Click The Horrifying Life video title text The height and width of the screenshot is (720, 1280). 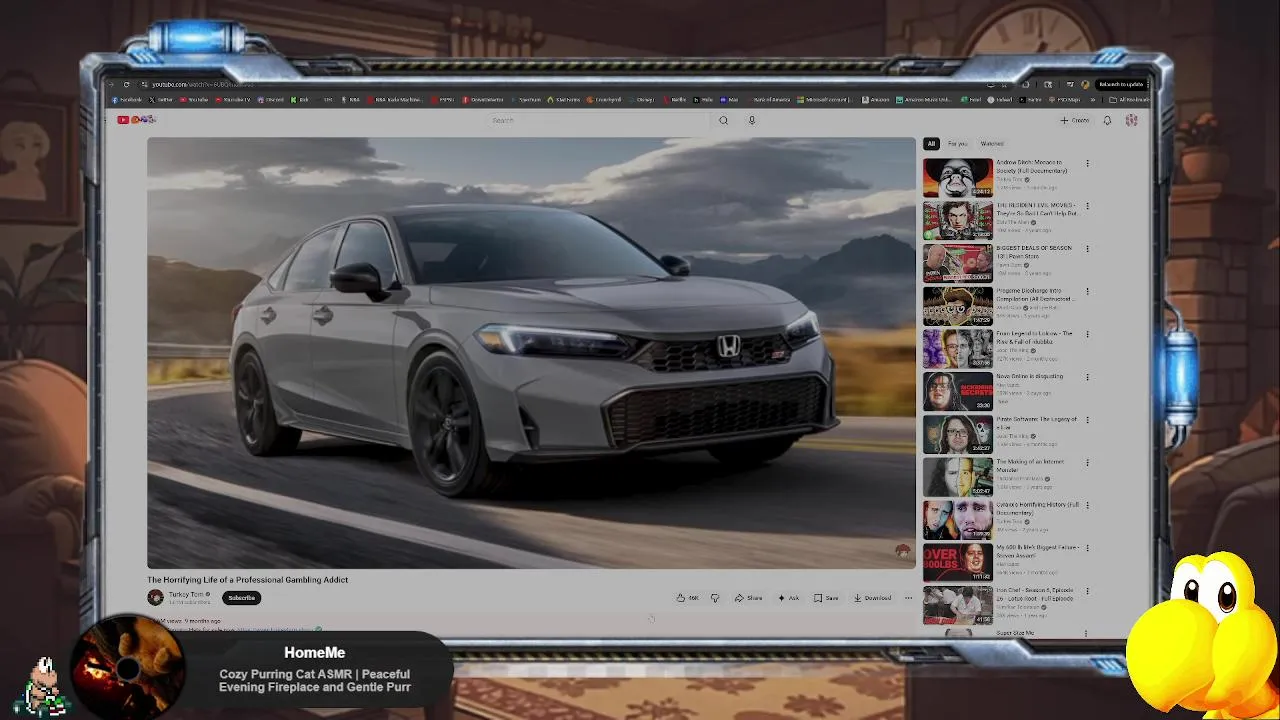tap(247, 580)
